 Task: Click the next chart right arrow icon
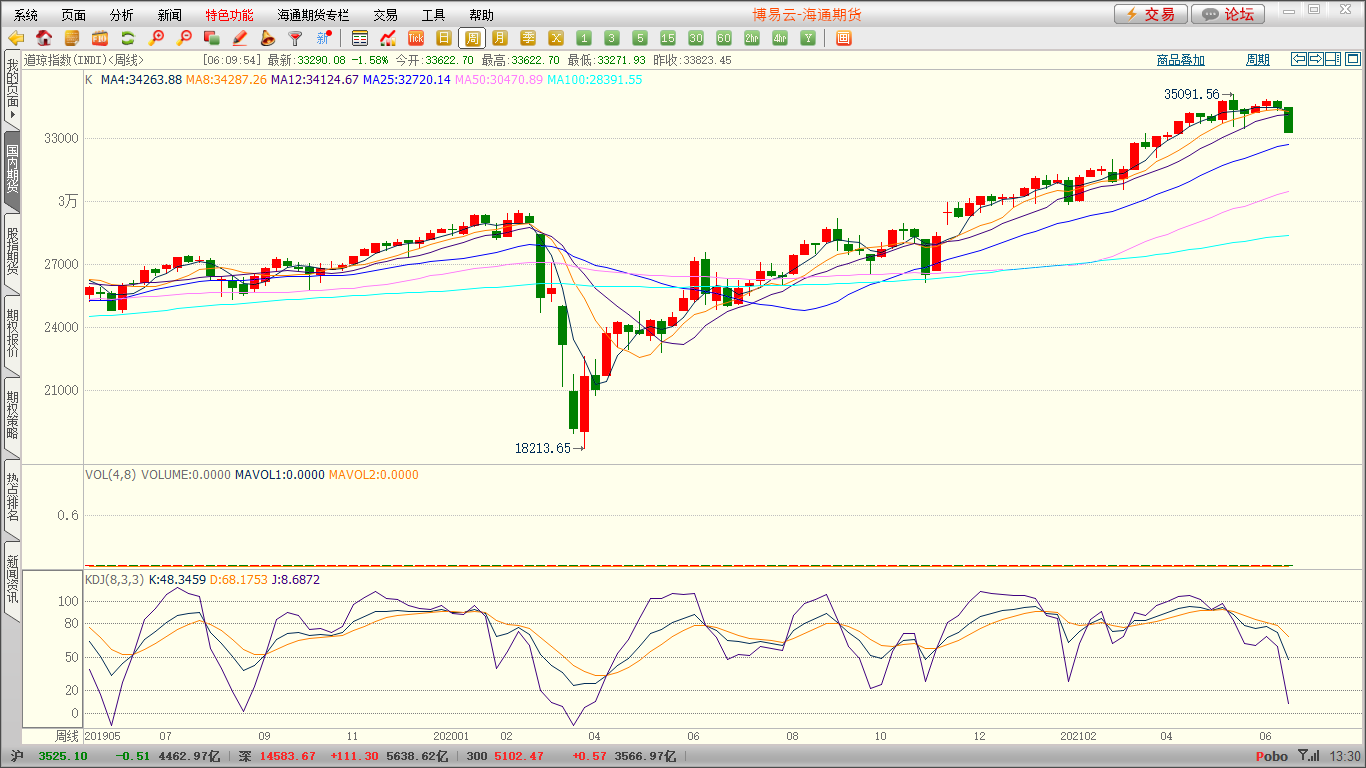click(1315, 59)
